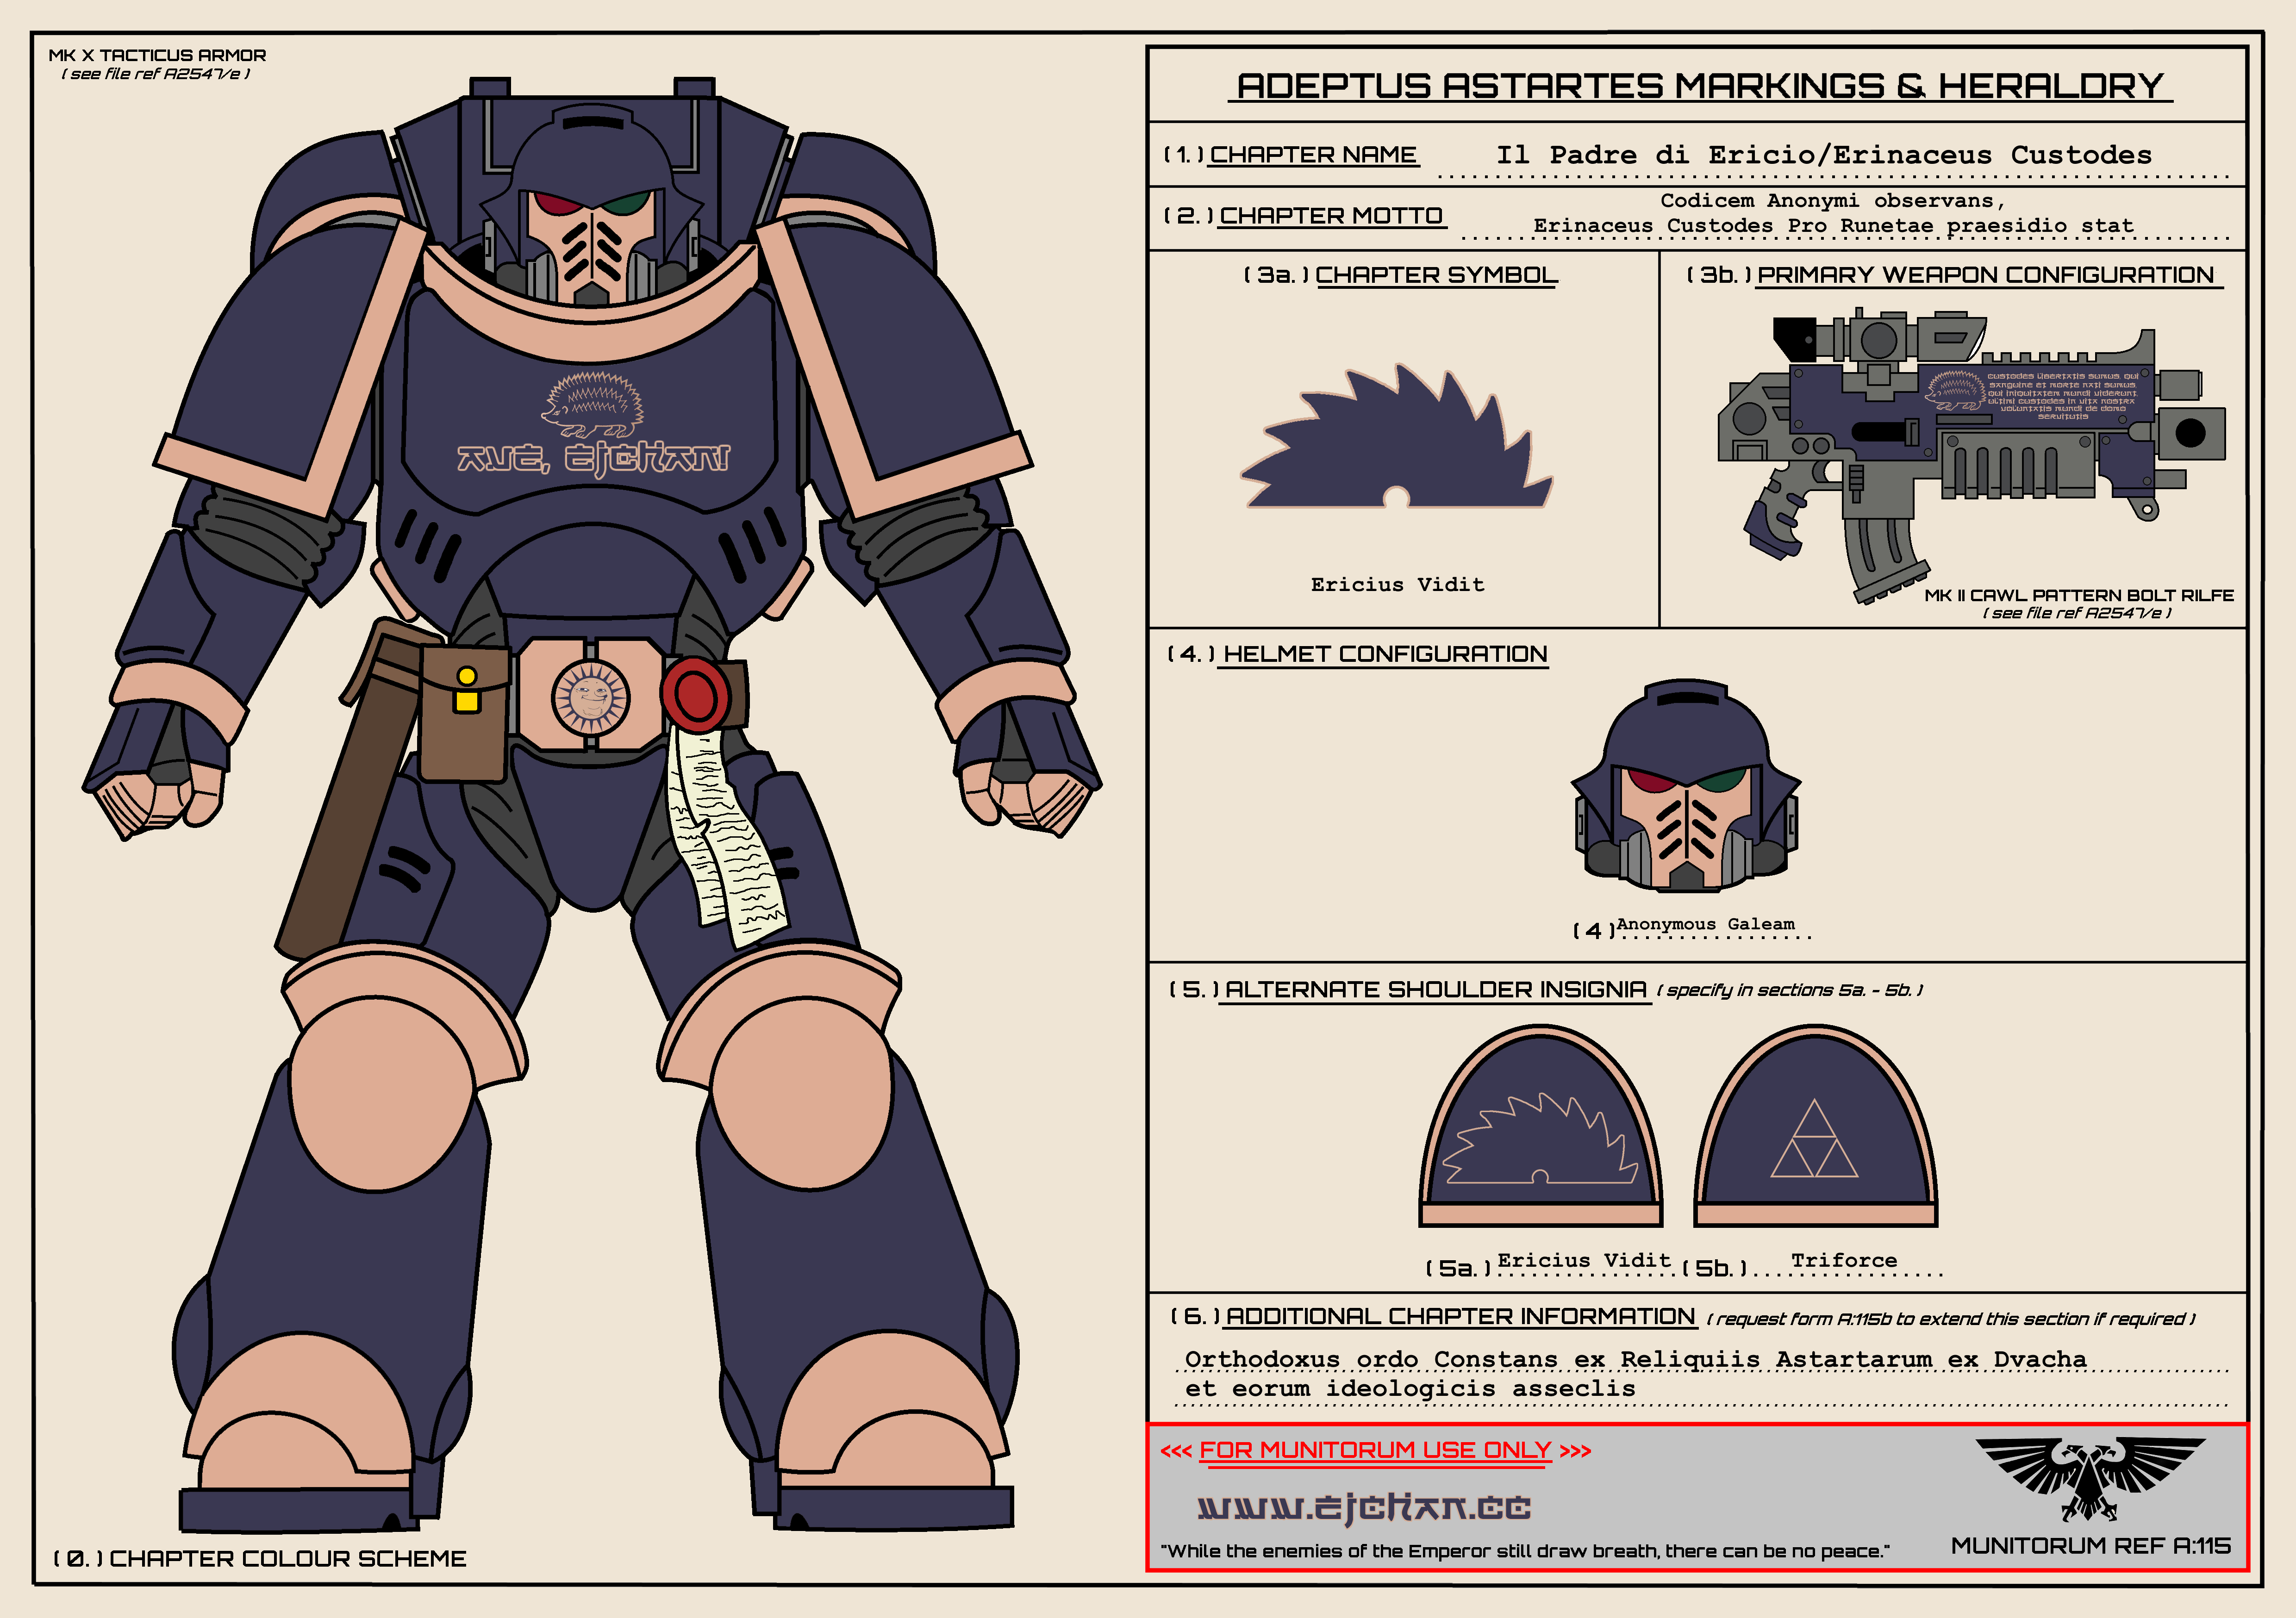This screenshot has width=2296, height=1618.
Task: Click the 'Ericius Vidit' caption under chapter symbol
Action: point(1397,584)
